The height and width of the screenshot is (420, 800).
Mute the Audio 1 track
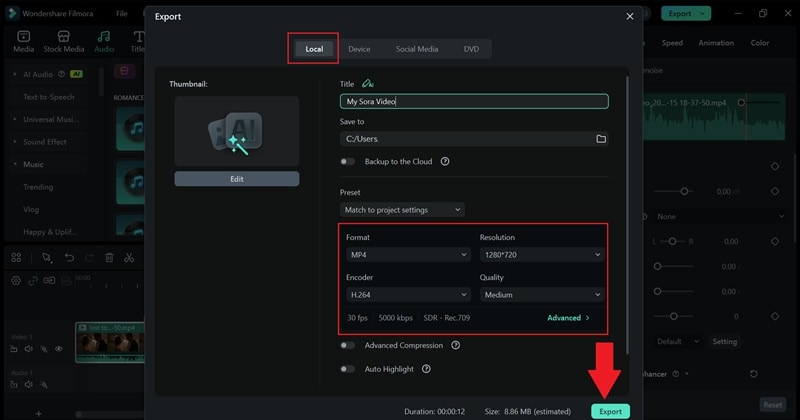coord(29,384)
